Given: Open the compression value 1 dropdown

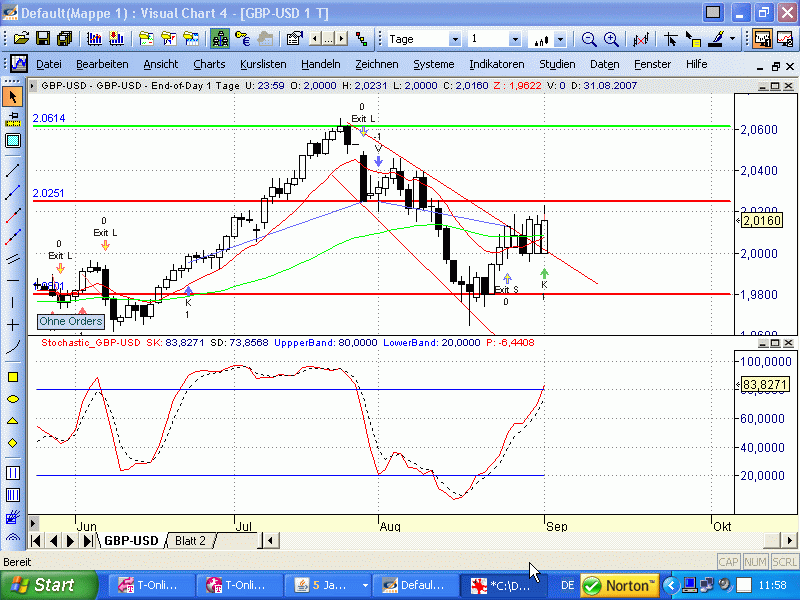Looking at the screenshot, I should pyautogui.click(x=515, y=39).
